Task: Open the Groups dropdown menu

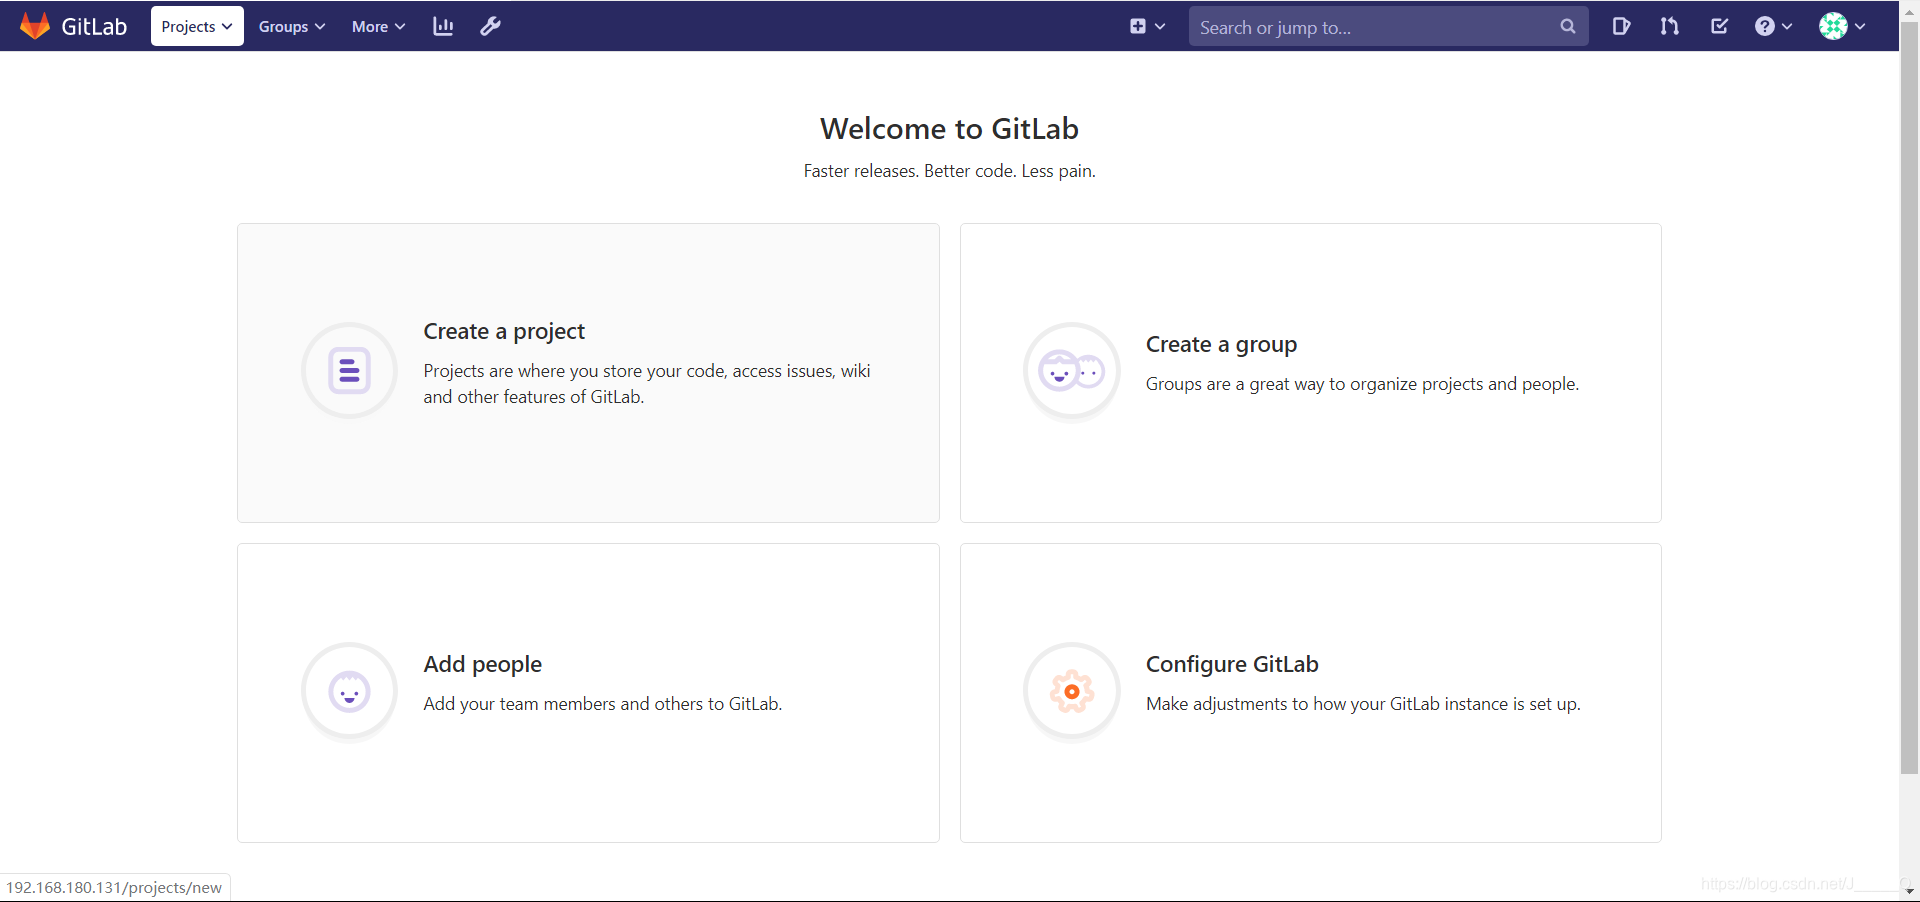Action: coord(292,26)
